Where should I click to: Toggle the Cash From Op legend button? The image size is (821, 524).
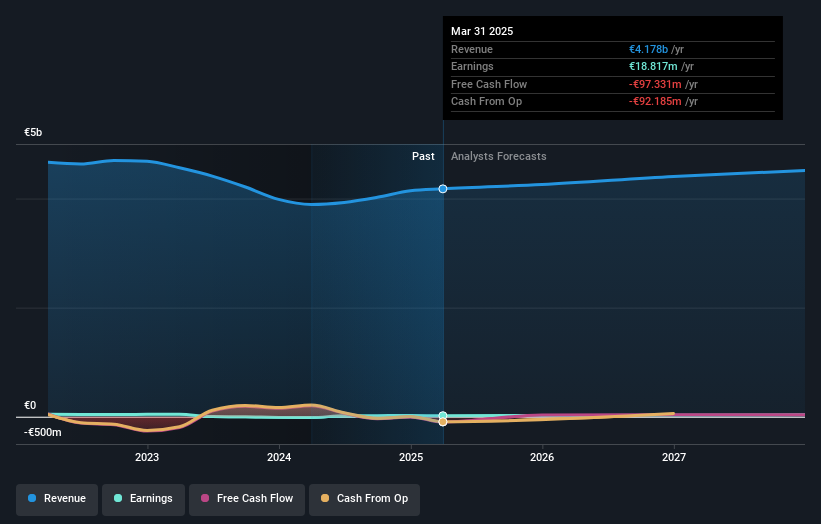click(x=364, y=499)
